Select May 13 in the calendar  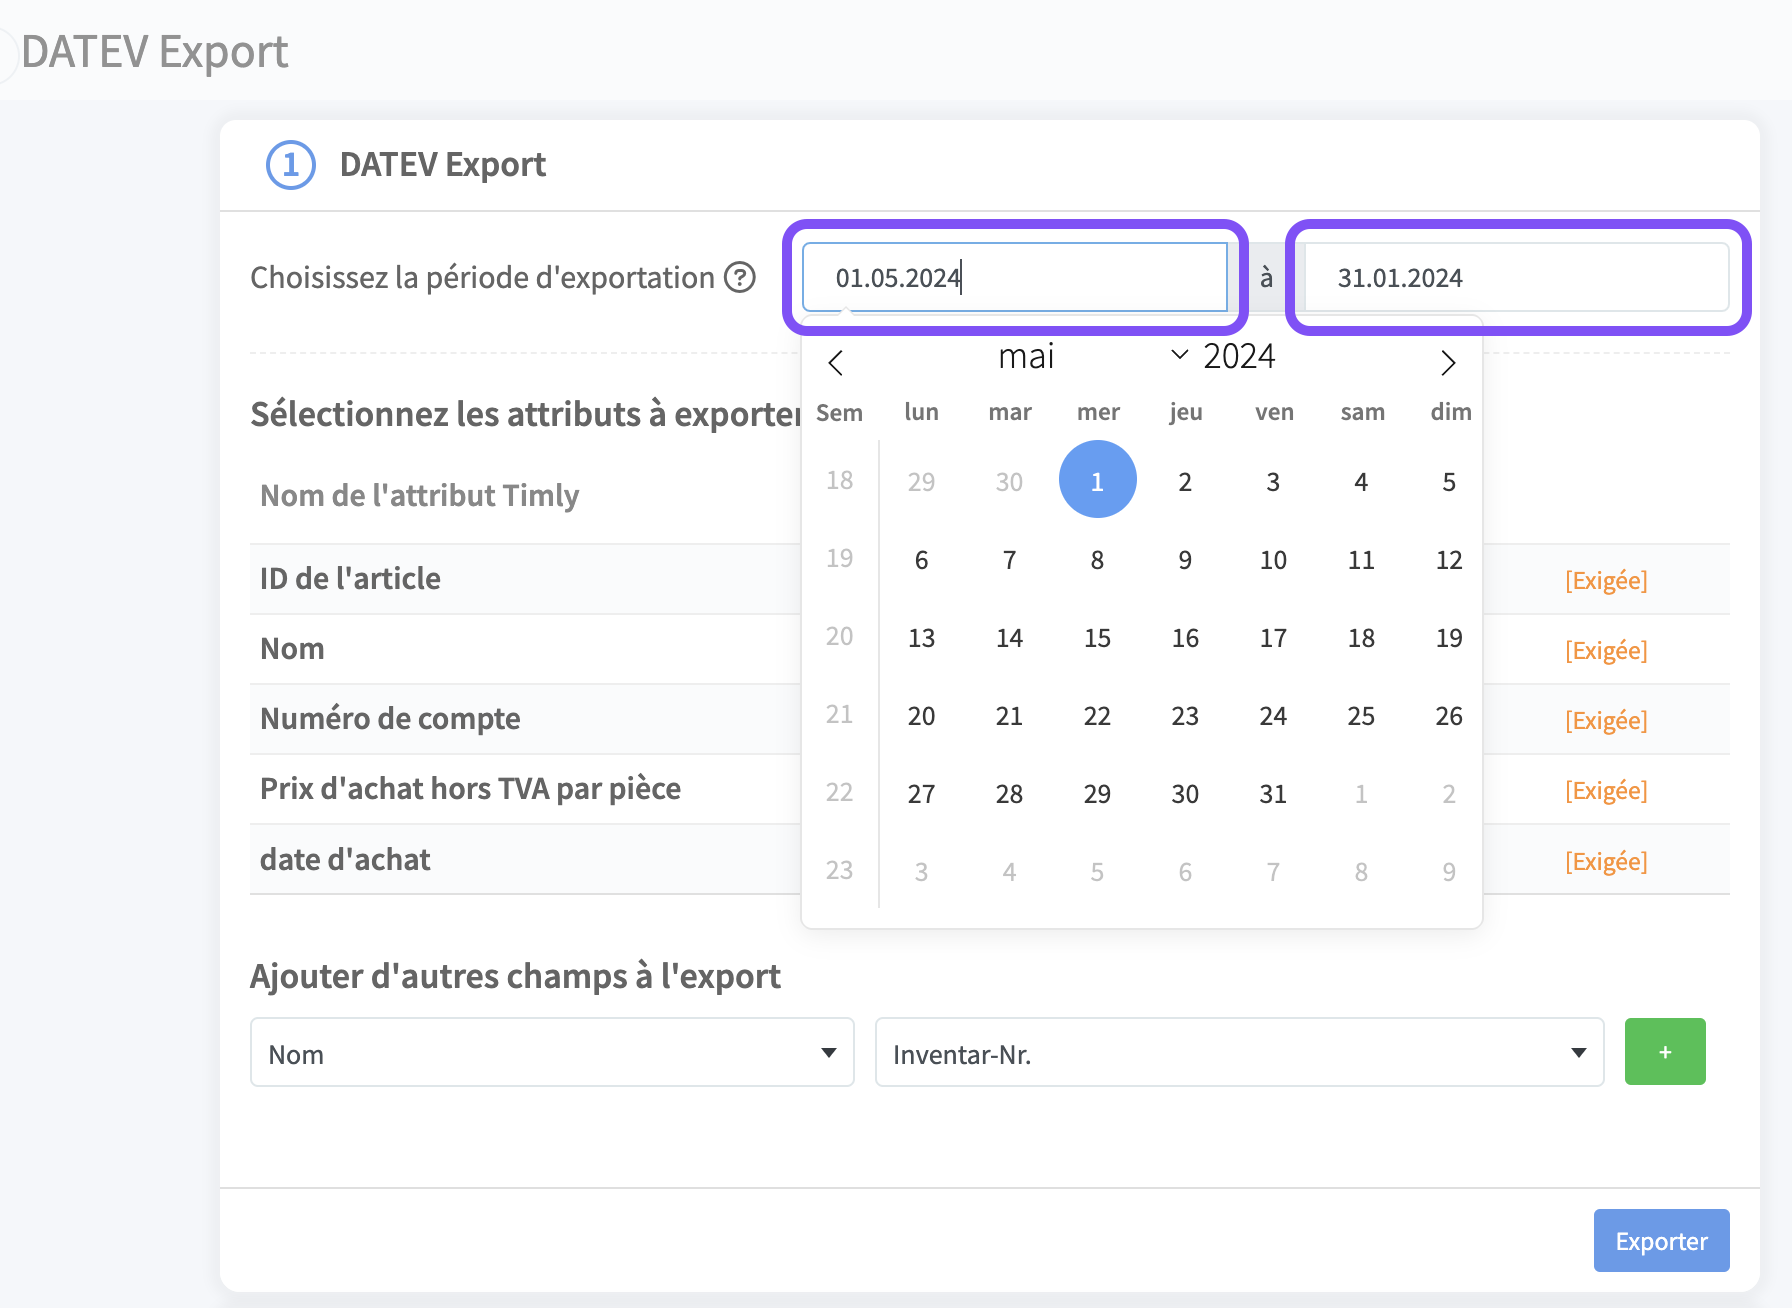(921, 638)
